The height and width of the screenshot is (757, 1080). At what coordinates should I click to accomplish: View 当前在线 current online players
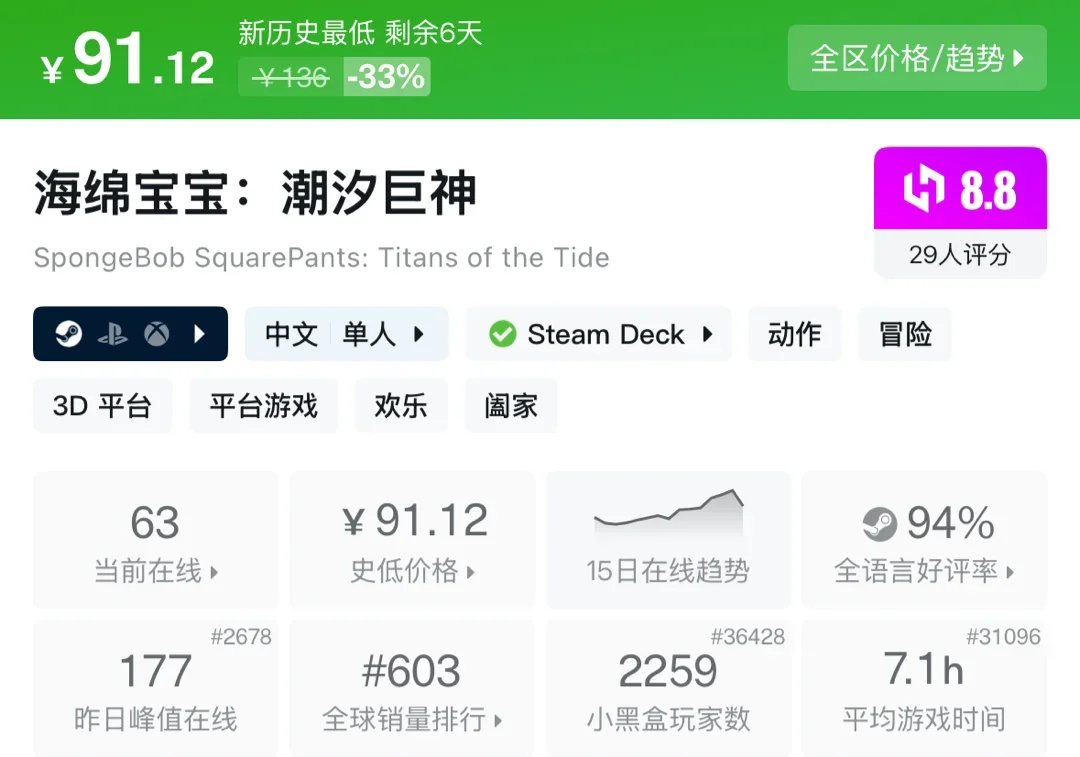pos(156,541)
